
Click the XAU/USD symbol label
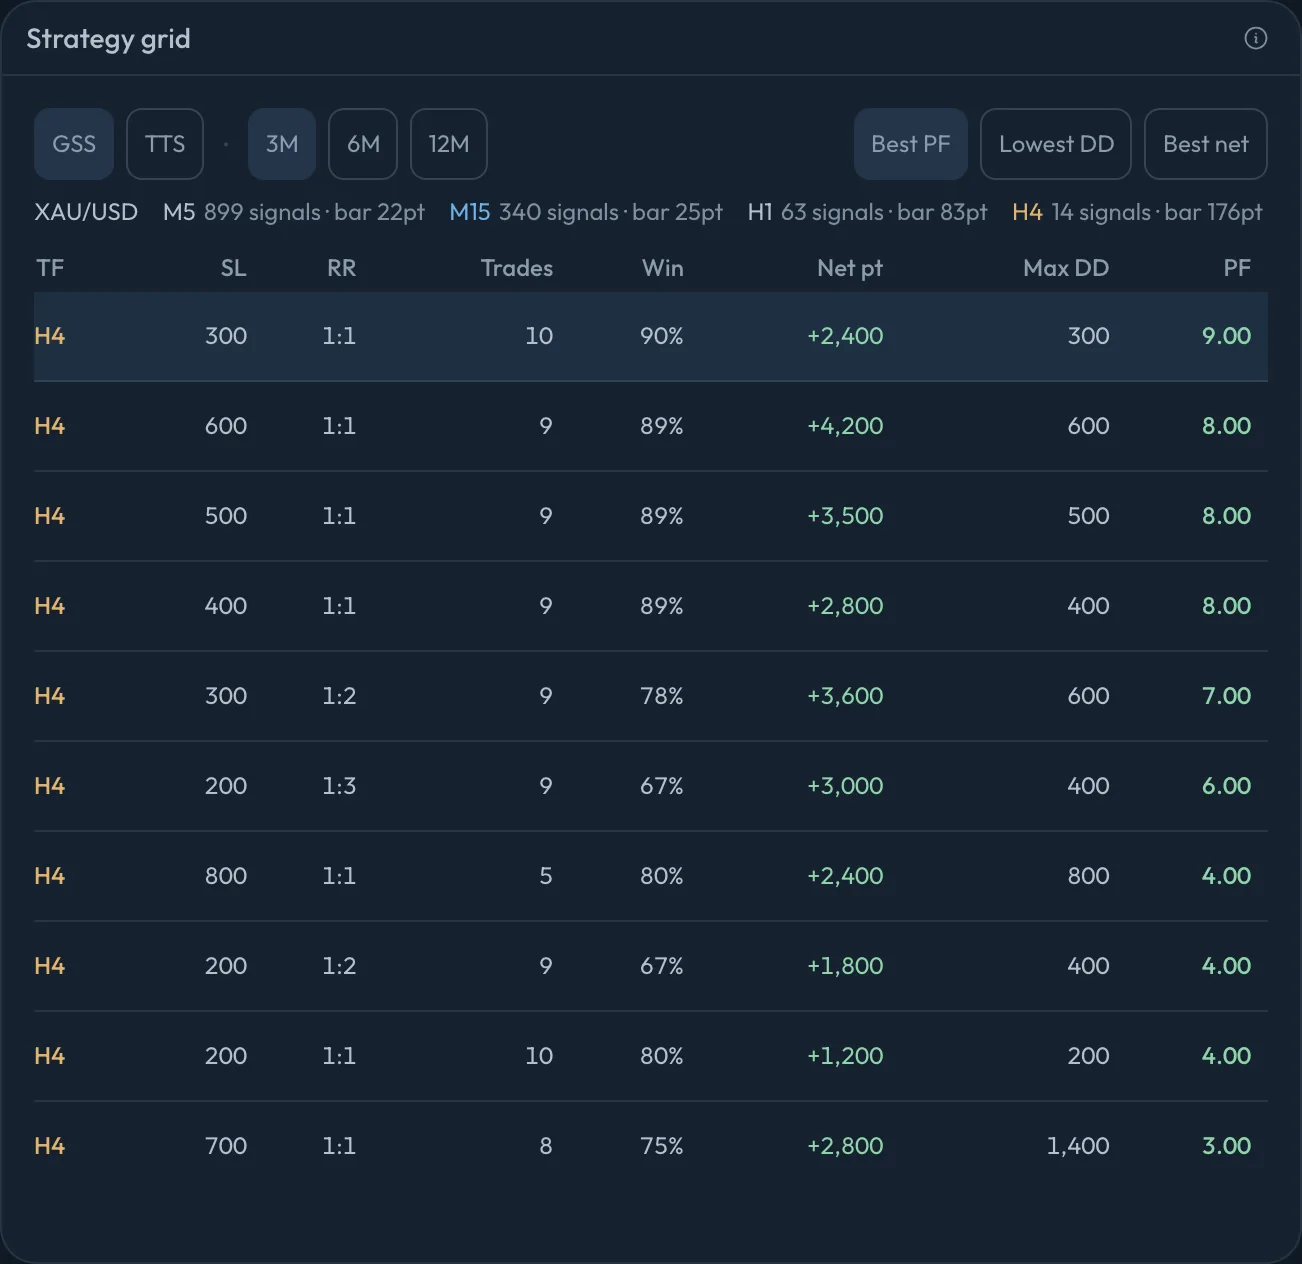[86, 212]
